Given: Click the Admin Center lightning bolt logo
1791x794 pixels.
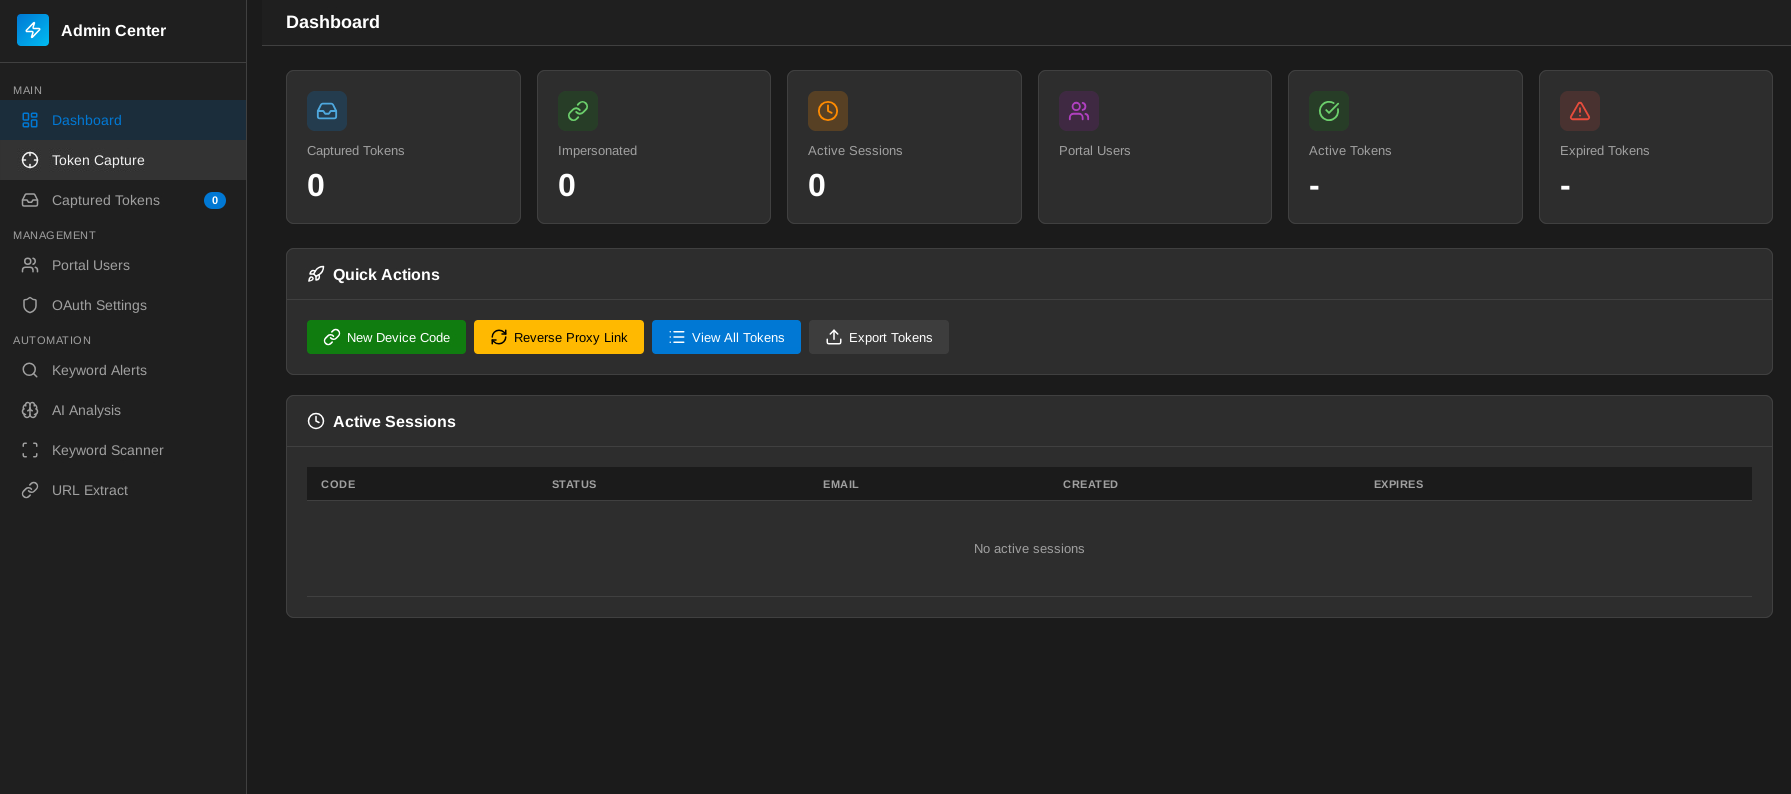Looking at the screenshot, I should 33,30.
